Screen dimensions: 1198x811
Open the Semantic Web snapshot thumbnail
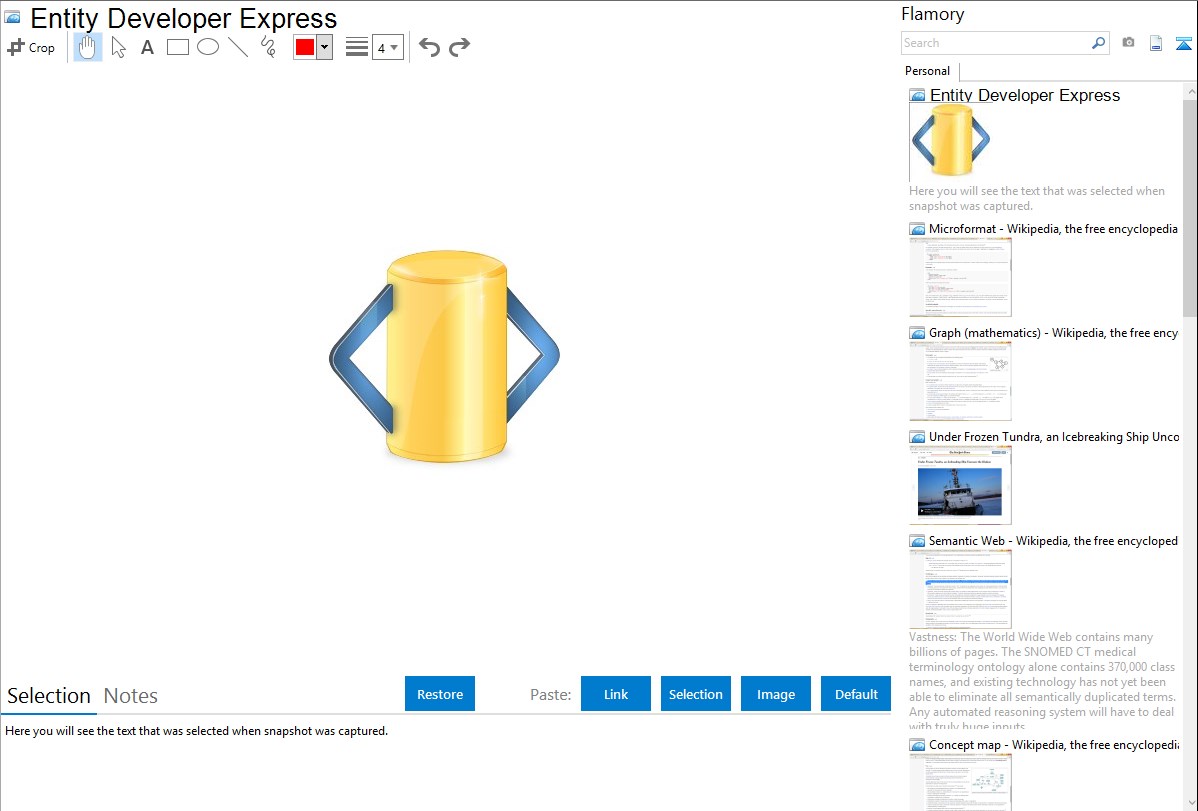click(x=960, y=589)
